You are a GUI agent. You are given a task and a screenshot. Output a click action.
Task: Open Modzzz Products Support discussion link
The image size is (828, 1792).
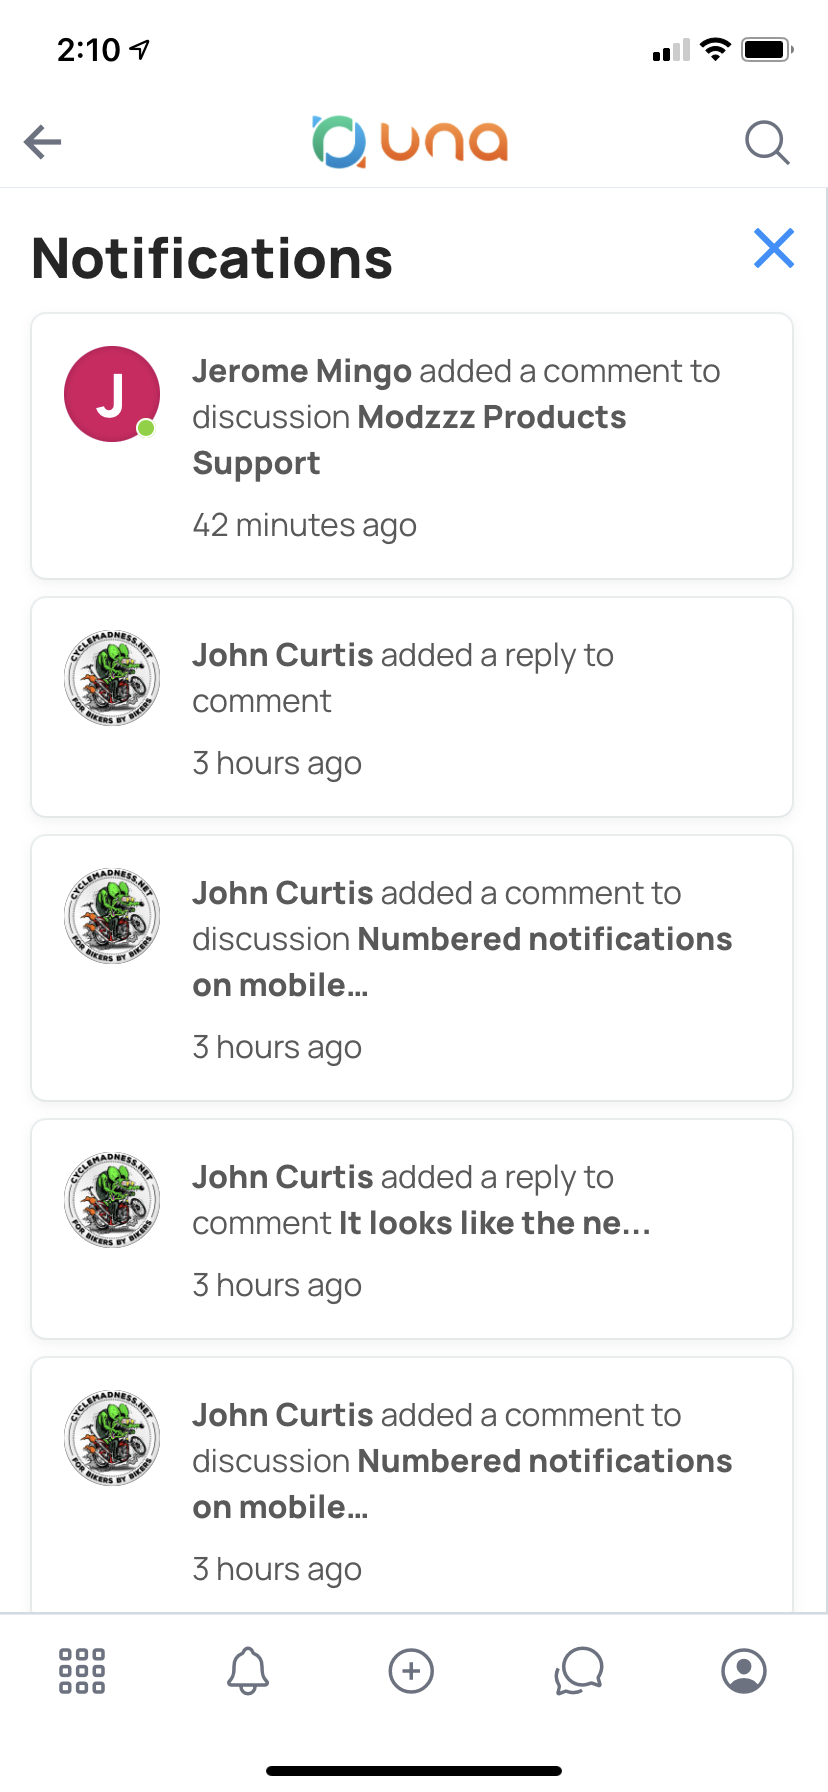pos(491,418)
